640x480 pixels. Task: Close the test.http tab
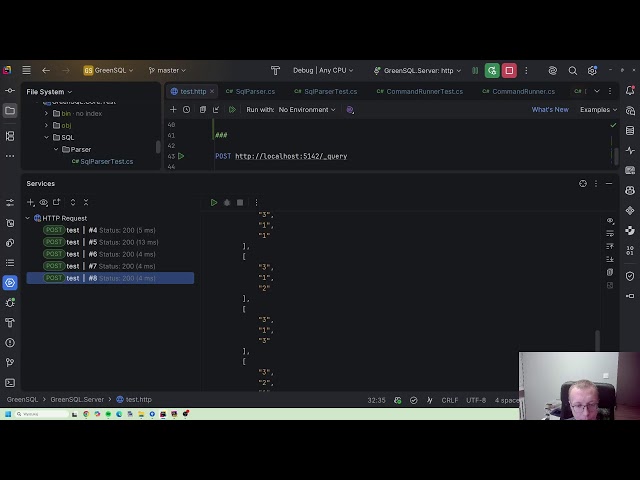tap(212, 91)
